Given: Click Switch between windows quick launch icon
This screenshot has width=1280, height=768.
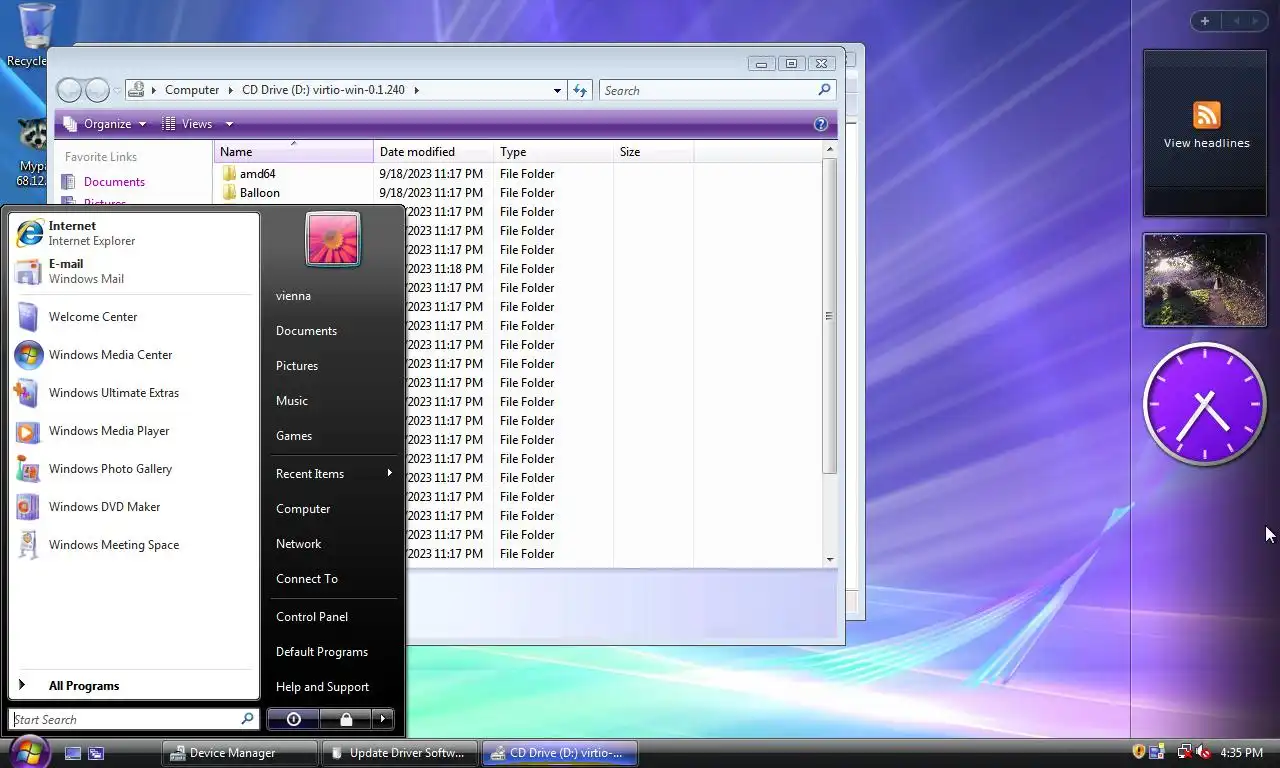Looking at the screenshot, I should (96, 753).
